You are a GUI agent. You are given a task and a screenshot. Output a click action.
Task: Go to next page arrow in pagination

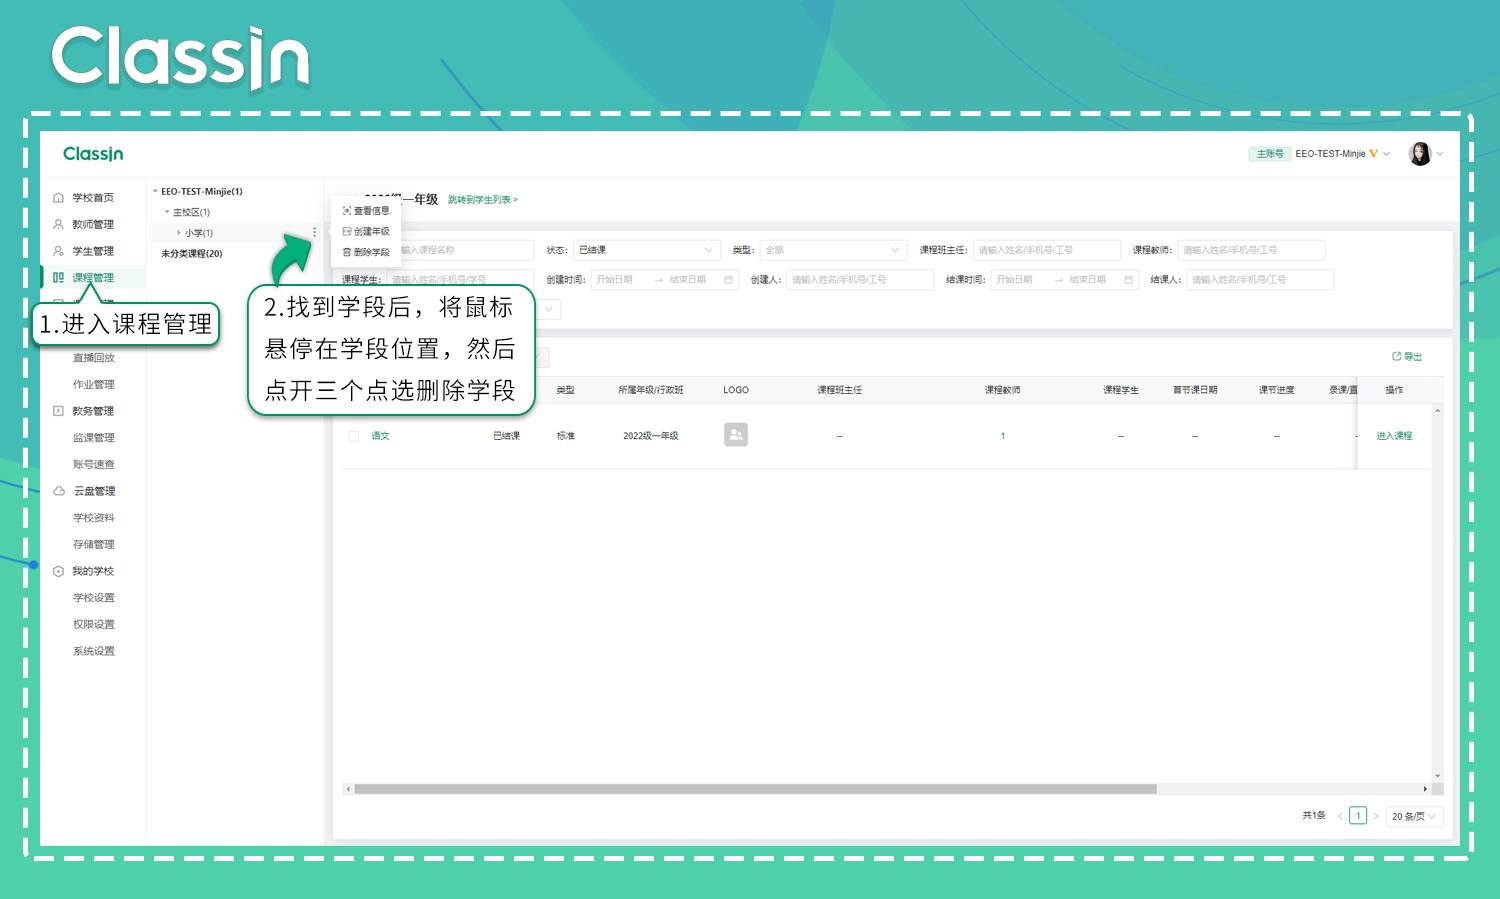1376,816
